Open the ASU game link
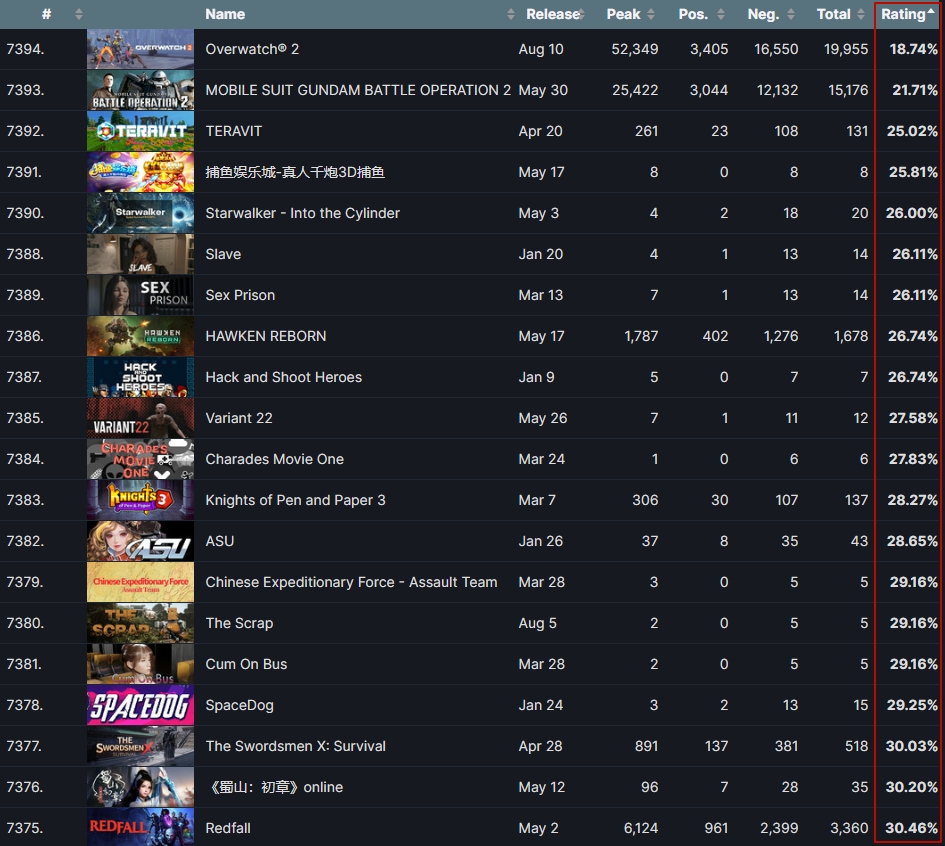The height and width of the screenshot is (846, 945). pos(219,540)
